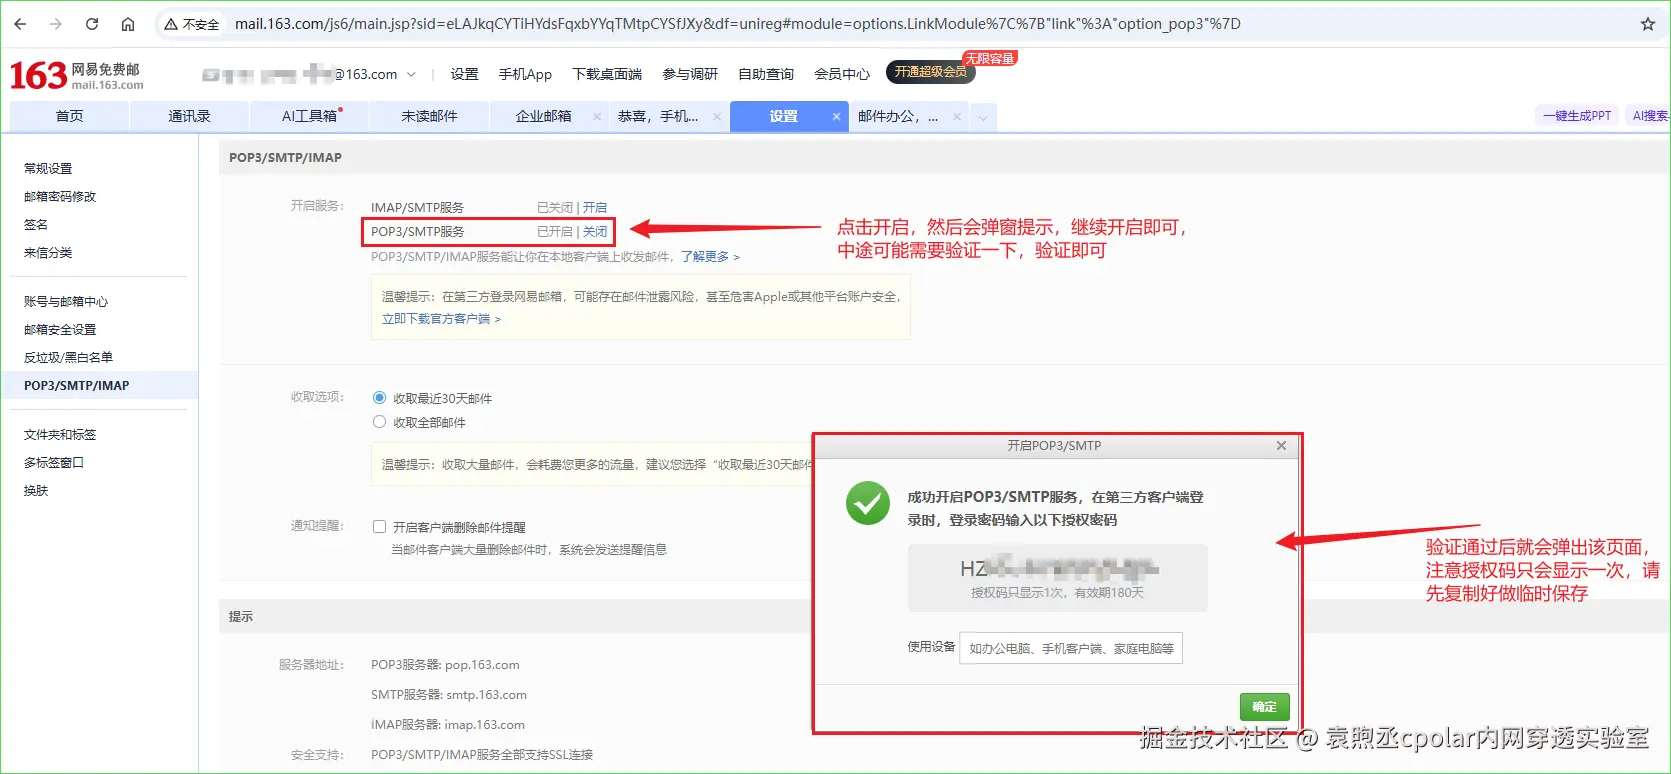The width and height of the screenshot is (1671, 774).
Task: Click the imap.163.com server address text
Action: 485,725
